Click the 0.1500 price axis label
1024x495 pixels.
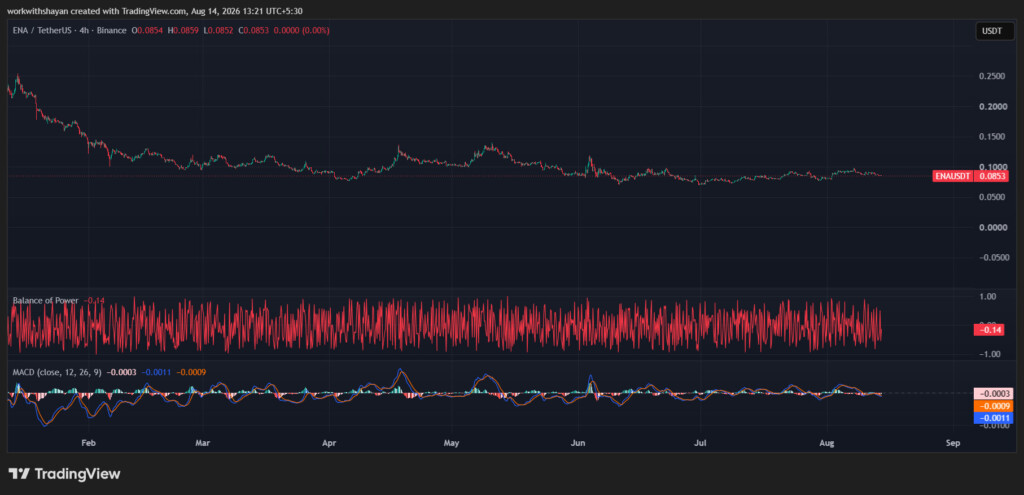click(993, 136)
